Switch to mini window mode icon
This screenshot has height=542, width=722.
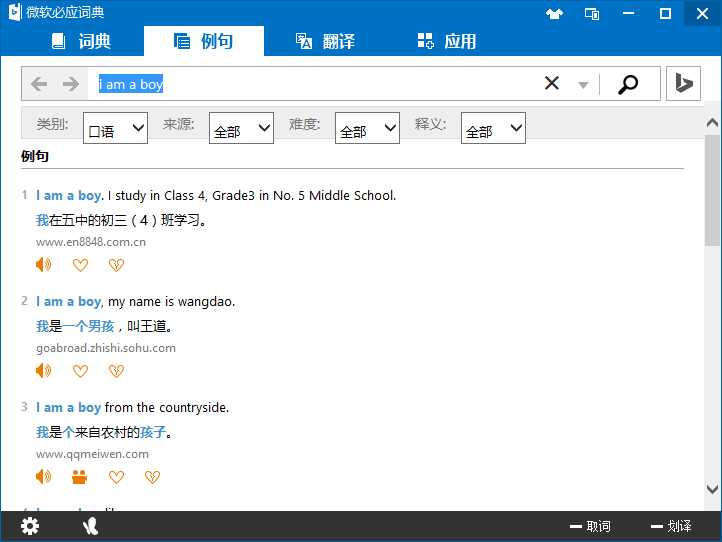point(592,14)
